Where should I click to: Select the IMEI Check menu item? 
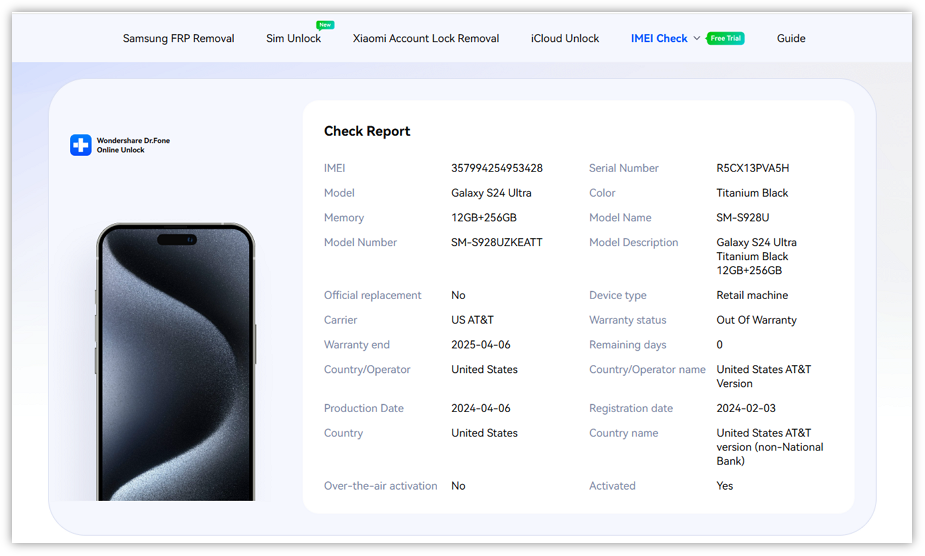659,38
